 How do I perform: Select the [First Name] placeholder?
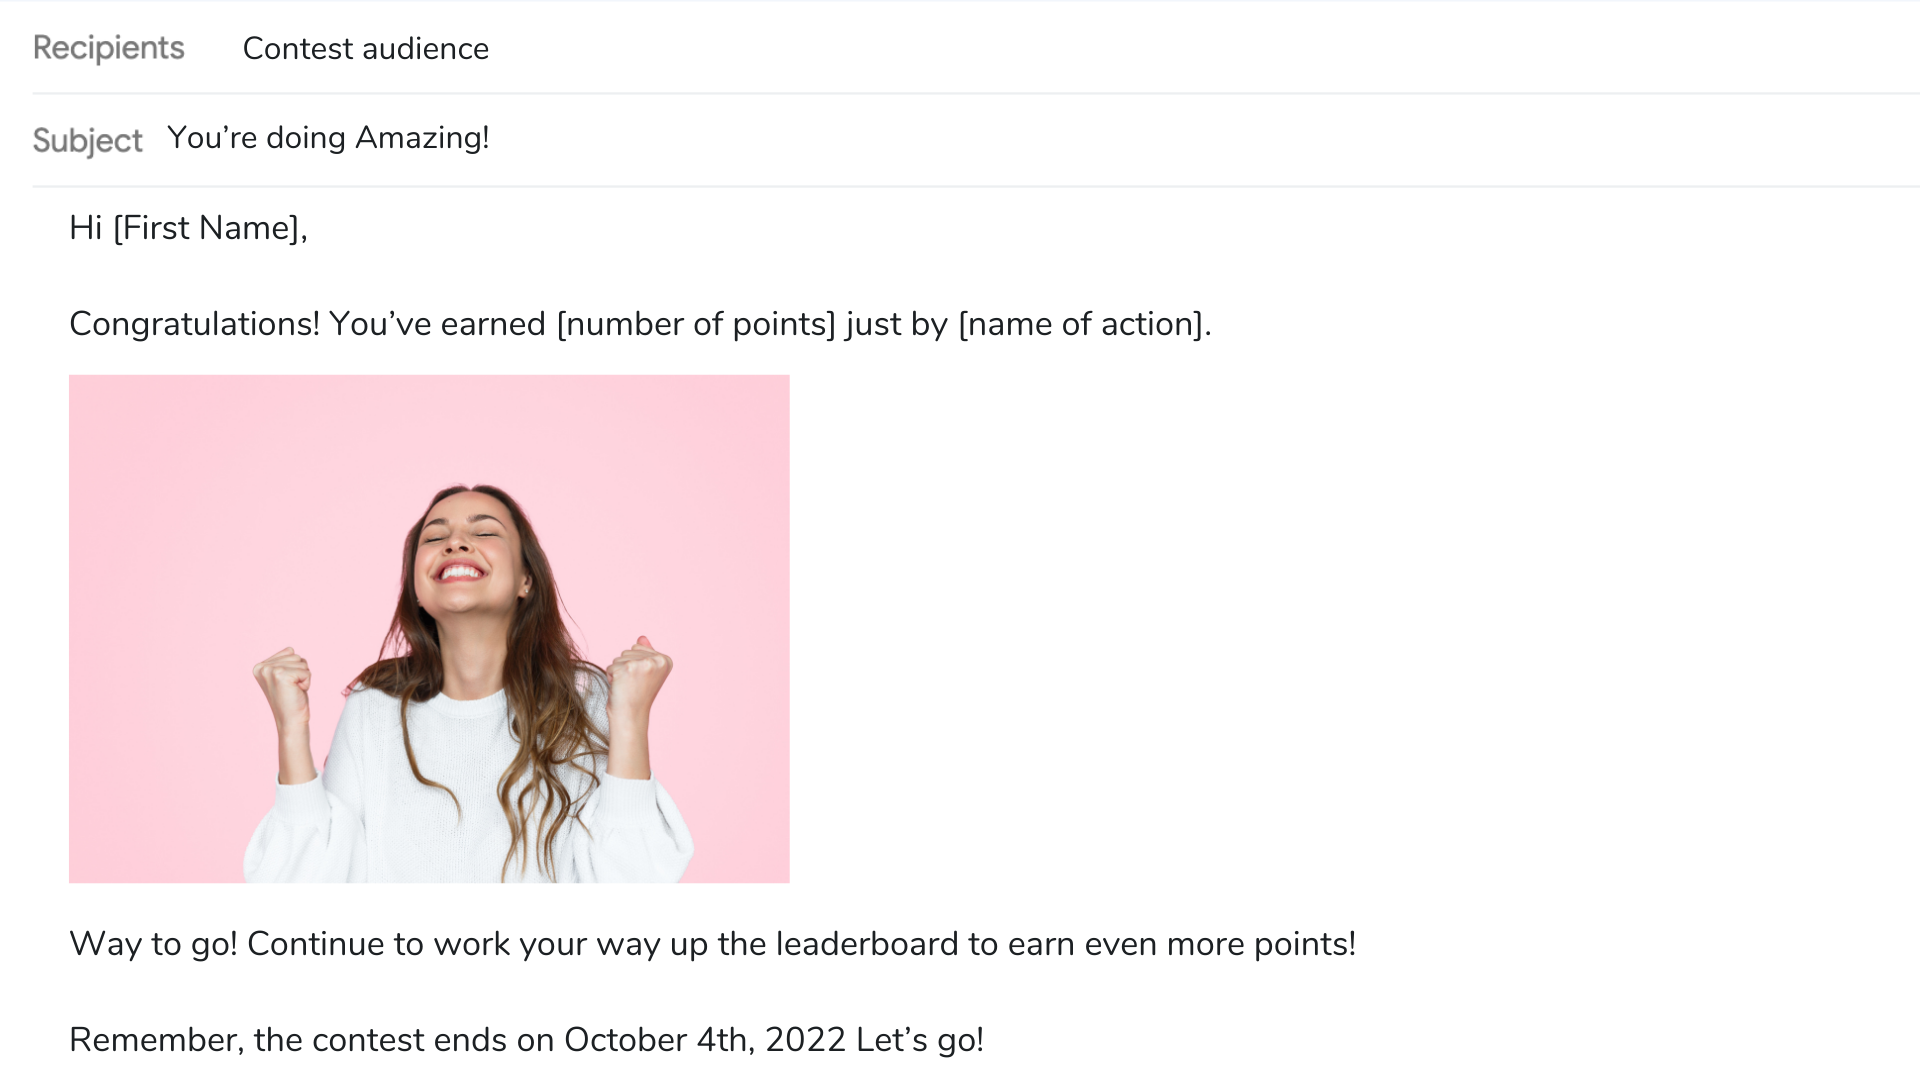click(x=207, y=228)
